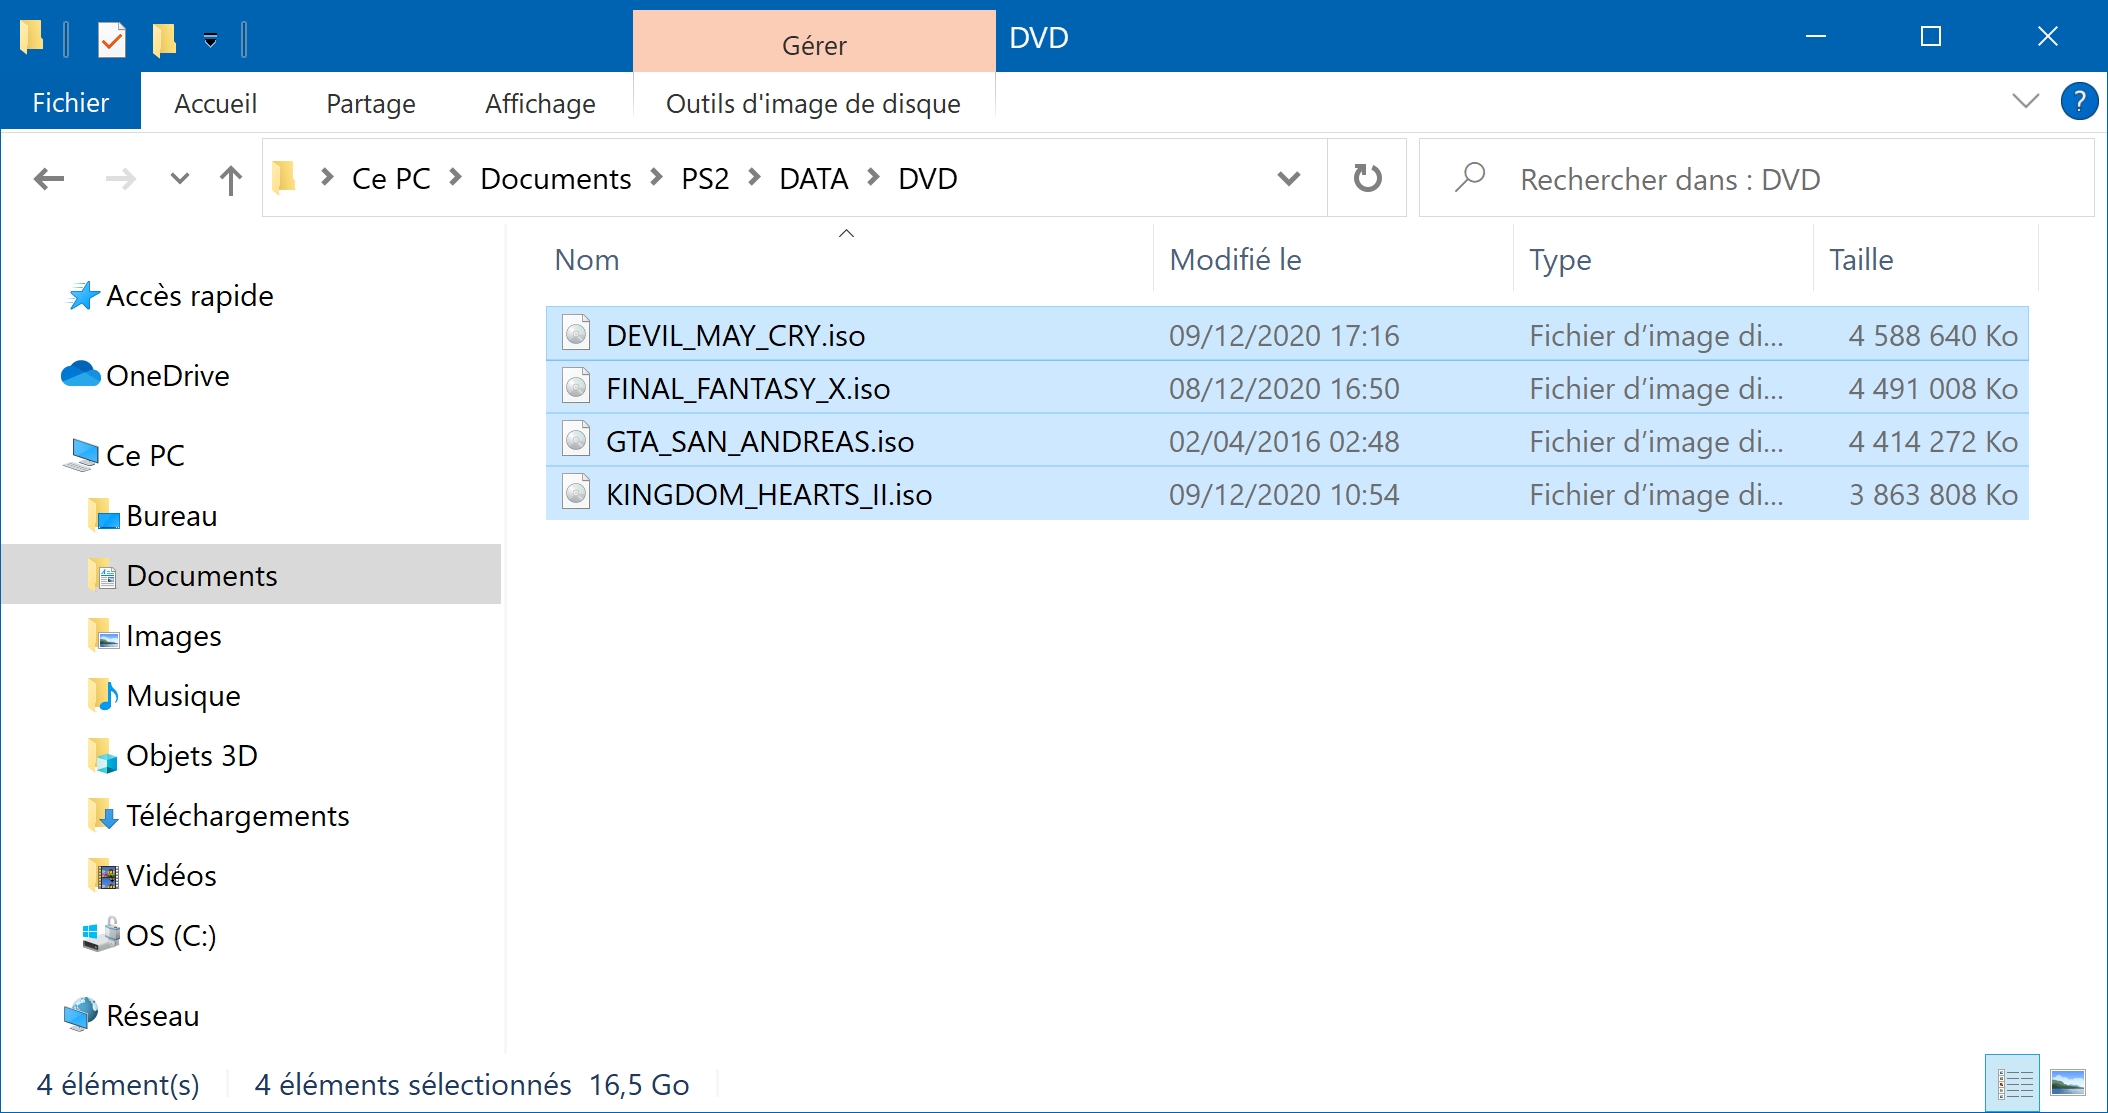The height and width of the screenshot is (1113, 2108).
Task: Switch to the Partage tab
Action: (370, 103)
